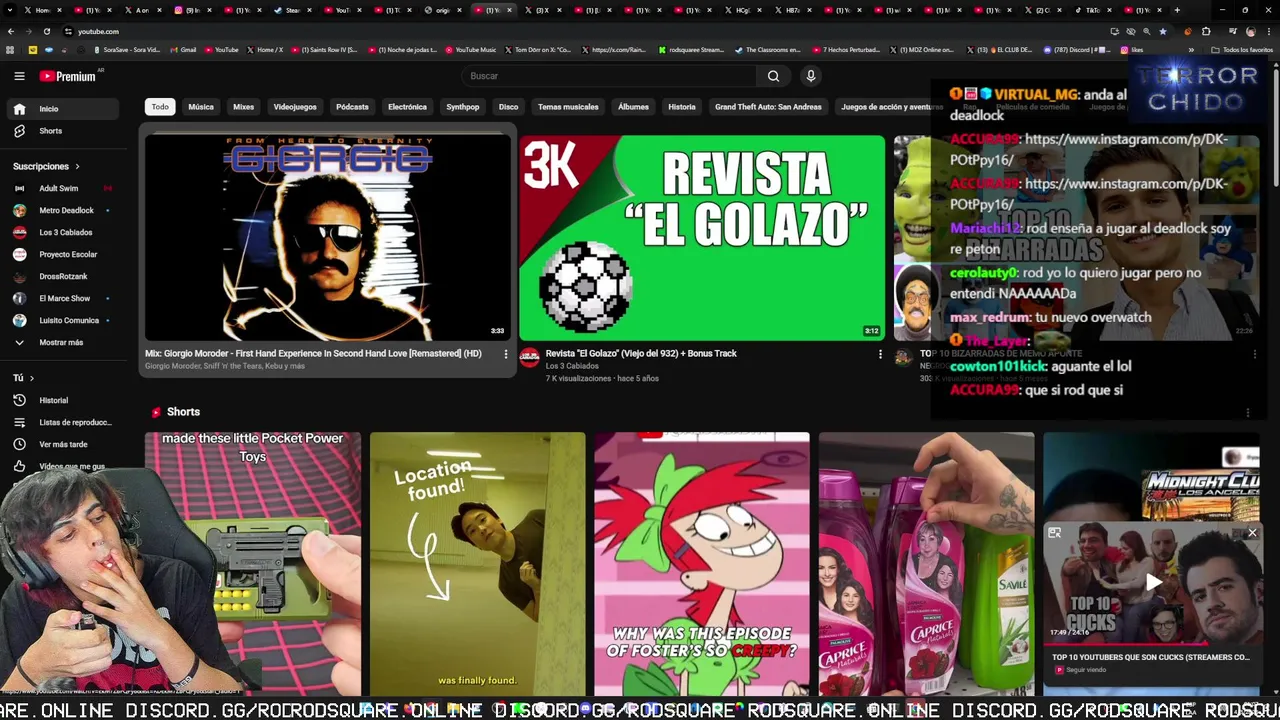
Task: Click the Buscar search field
Action: pos(610,76)
